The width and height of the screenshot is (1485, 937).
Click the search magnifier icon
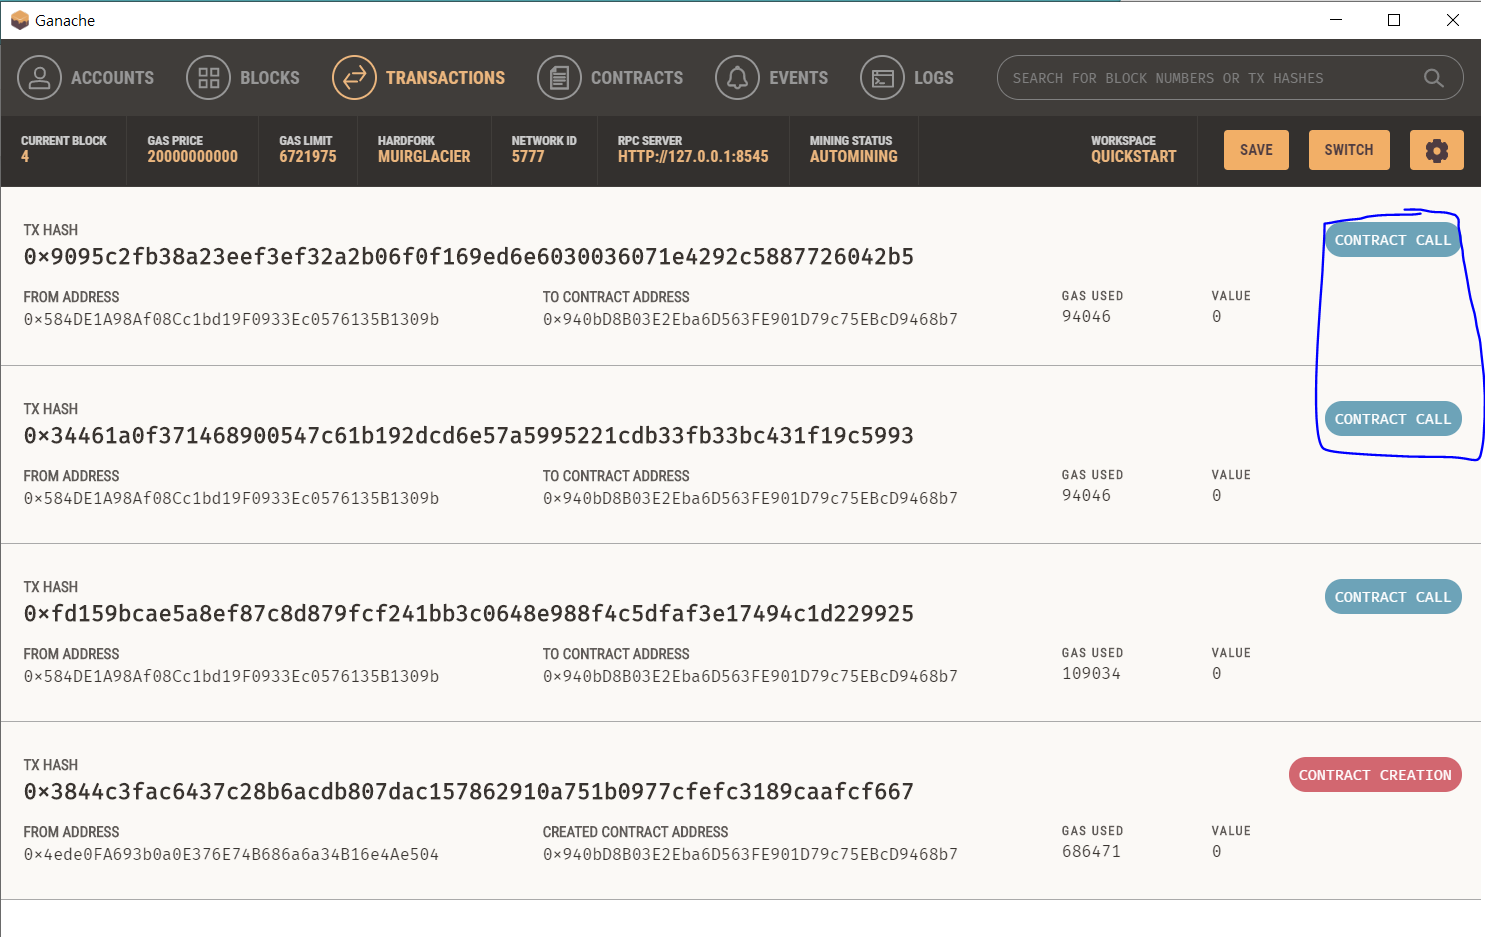[1433, 78]
